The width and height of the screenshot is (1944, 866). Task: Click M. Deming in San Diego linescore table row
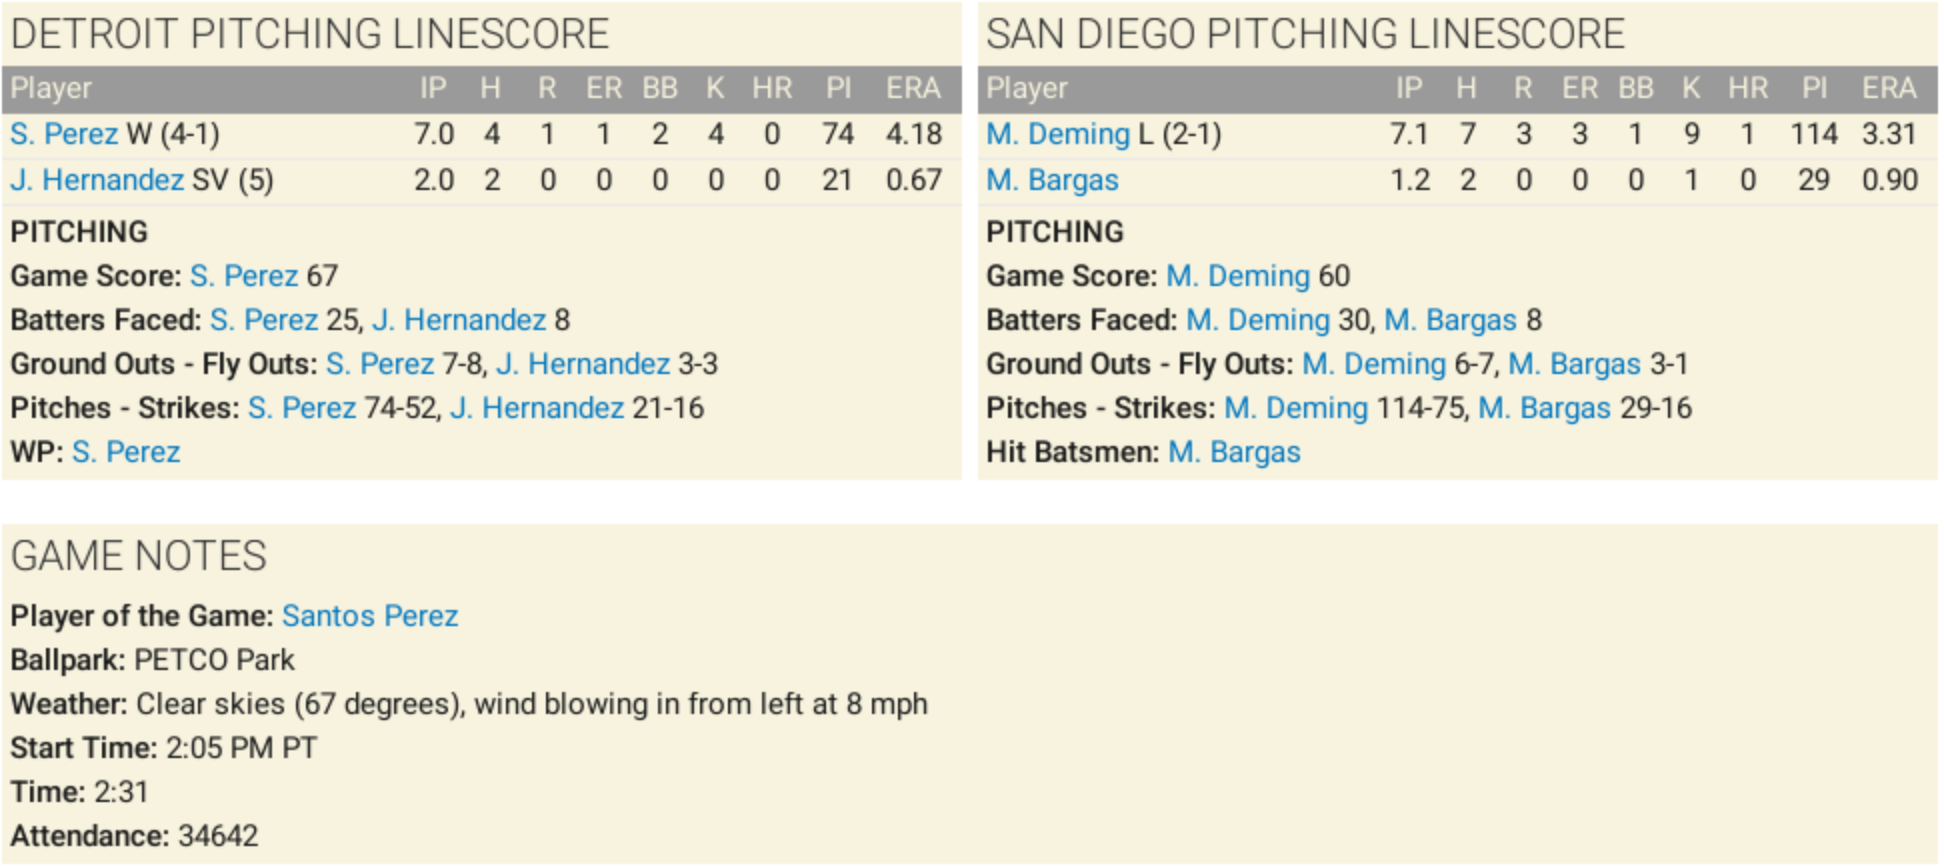[x=1058, y=134]
